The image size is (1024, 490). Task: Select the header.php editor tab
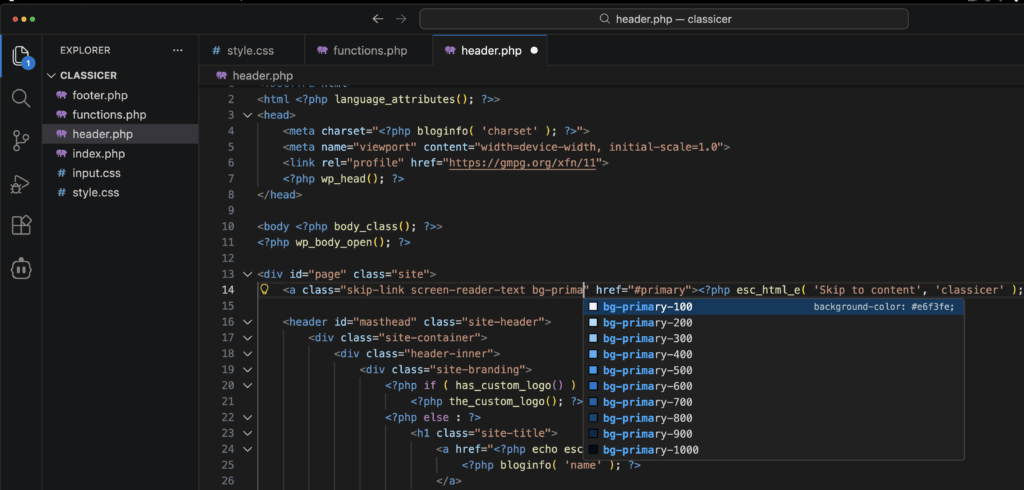(x=490, y=50)
